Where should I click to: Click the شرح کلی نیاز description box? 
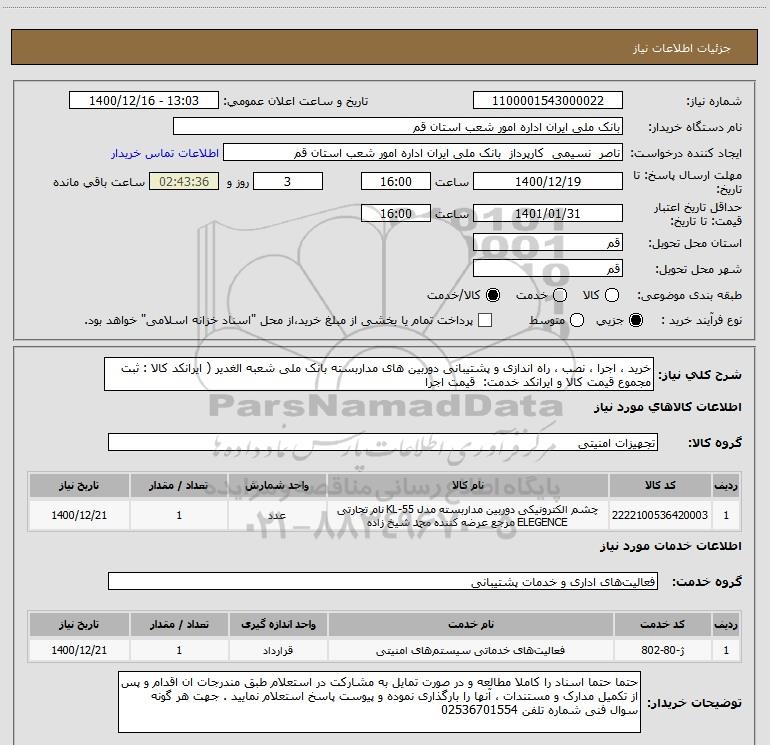coord(379,375)
